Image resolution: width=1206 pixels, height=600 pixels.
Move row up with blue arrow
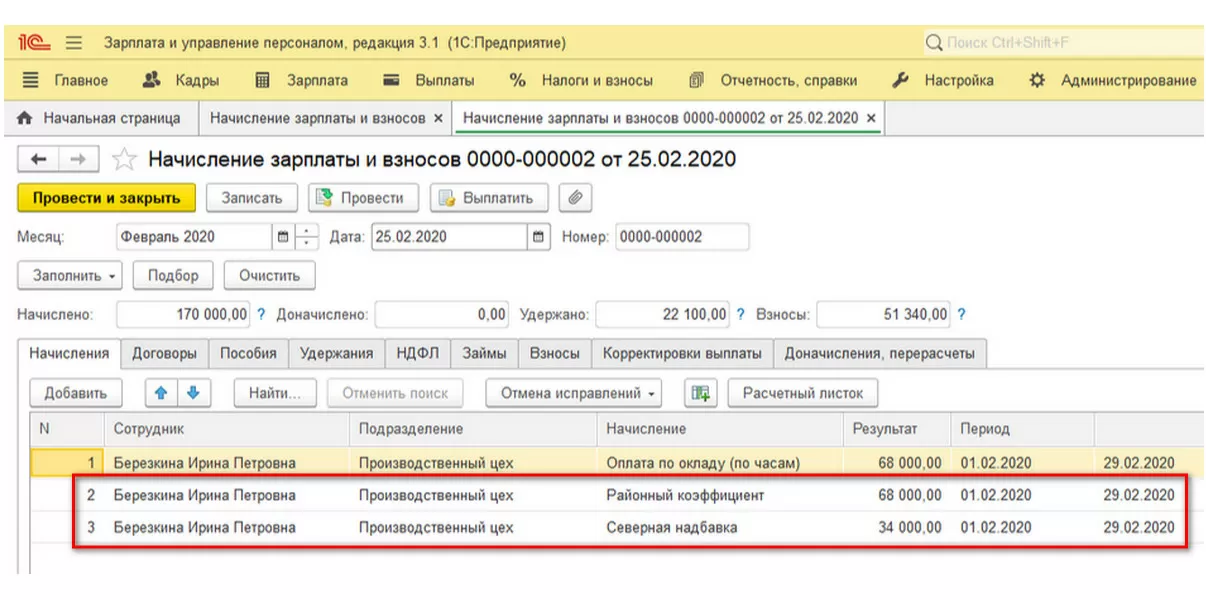coord(160,393)
